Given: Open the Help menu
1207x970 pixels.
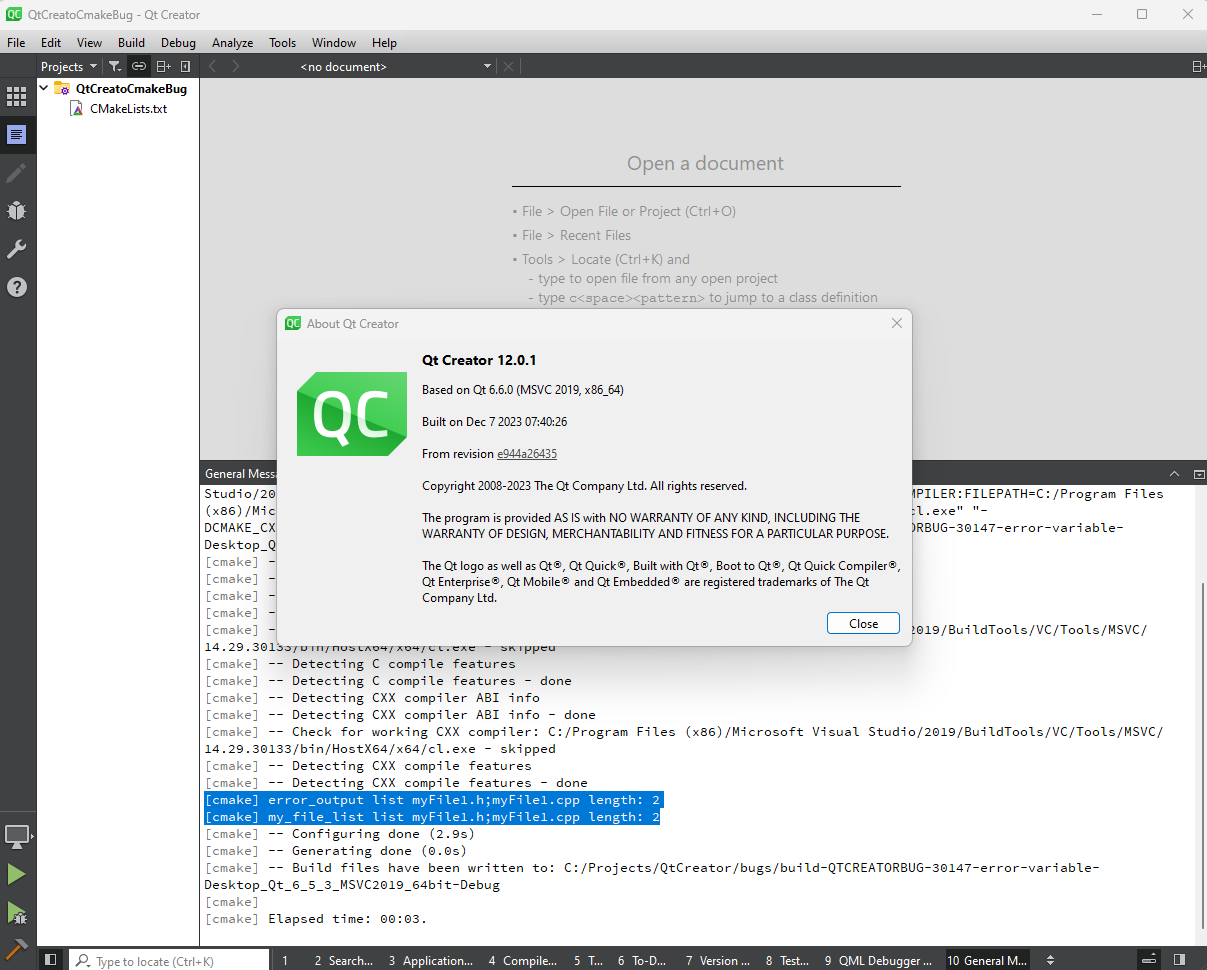Looking at the screenshot, I should coord(384,42).
